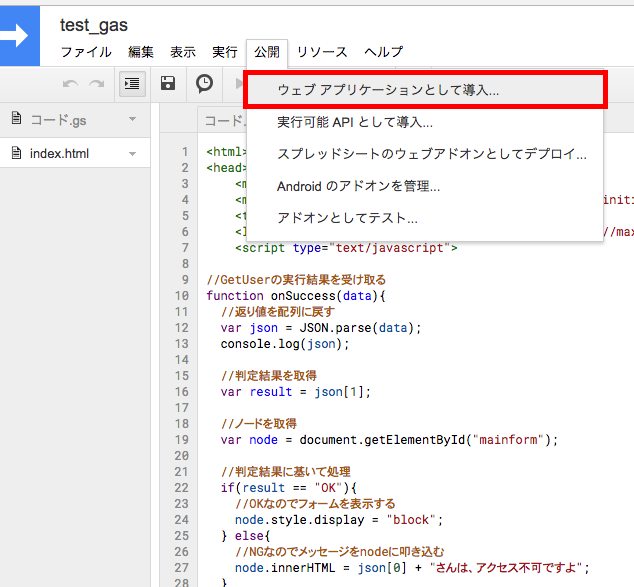Open the 表示 menu

(x=183, y=52)
